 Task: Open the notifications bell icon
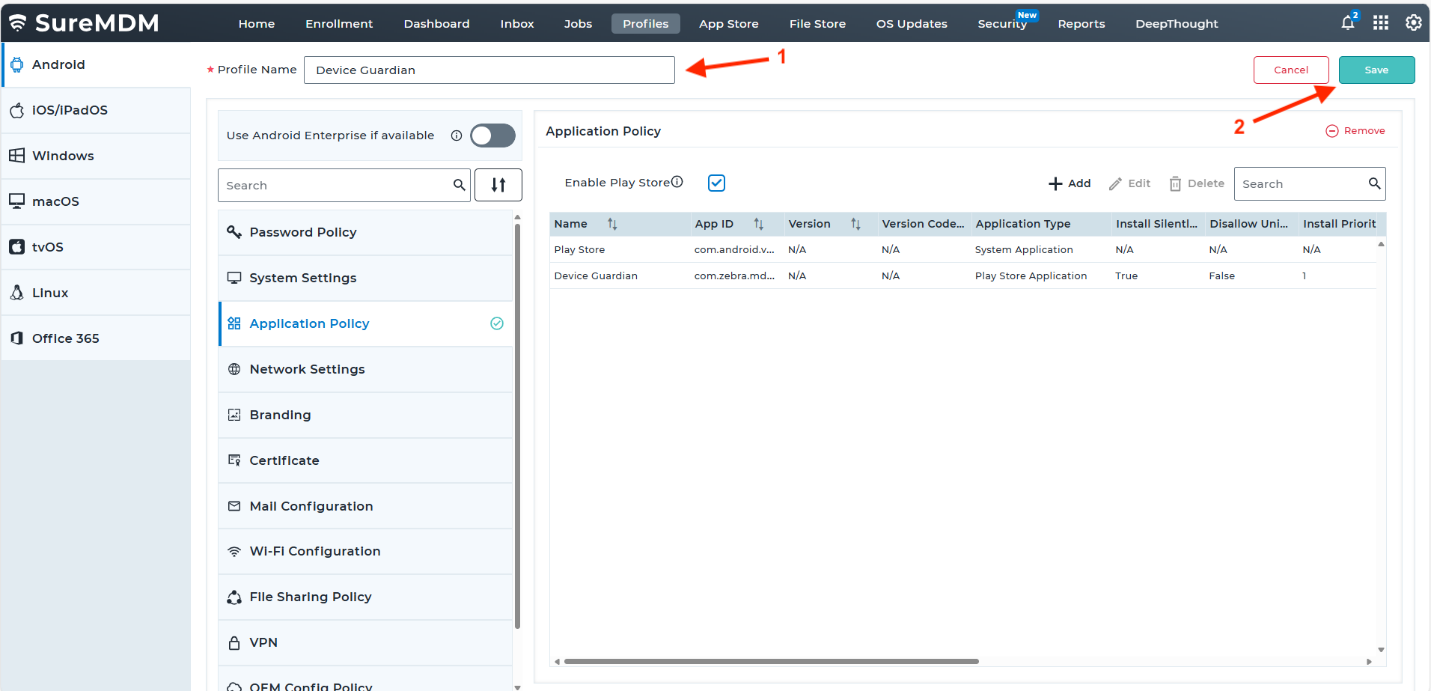click(1348, 23)
